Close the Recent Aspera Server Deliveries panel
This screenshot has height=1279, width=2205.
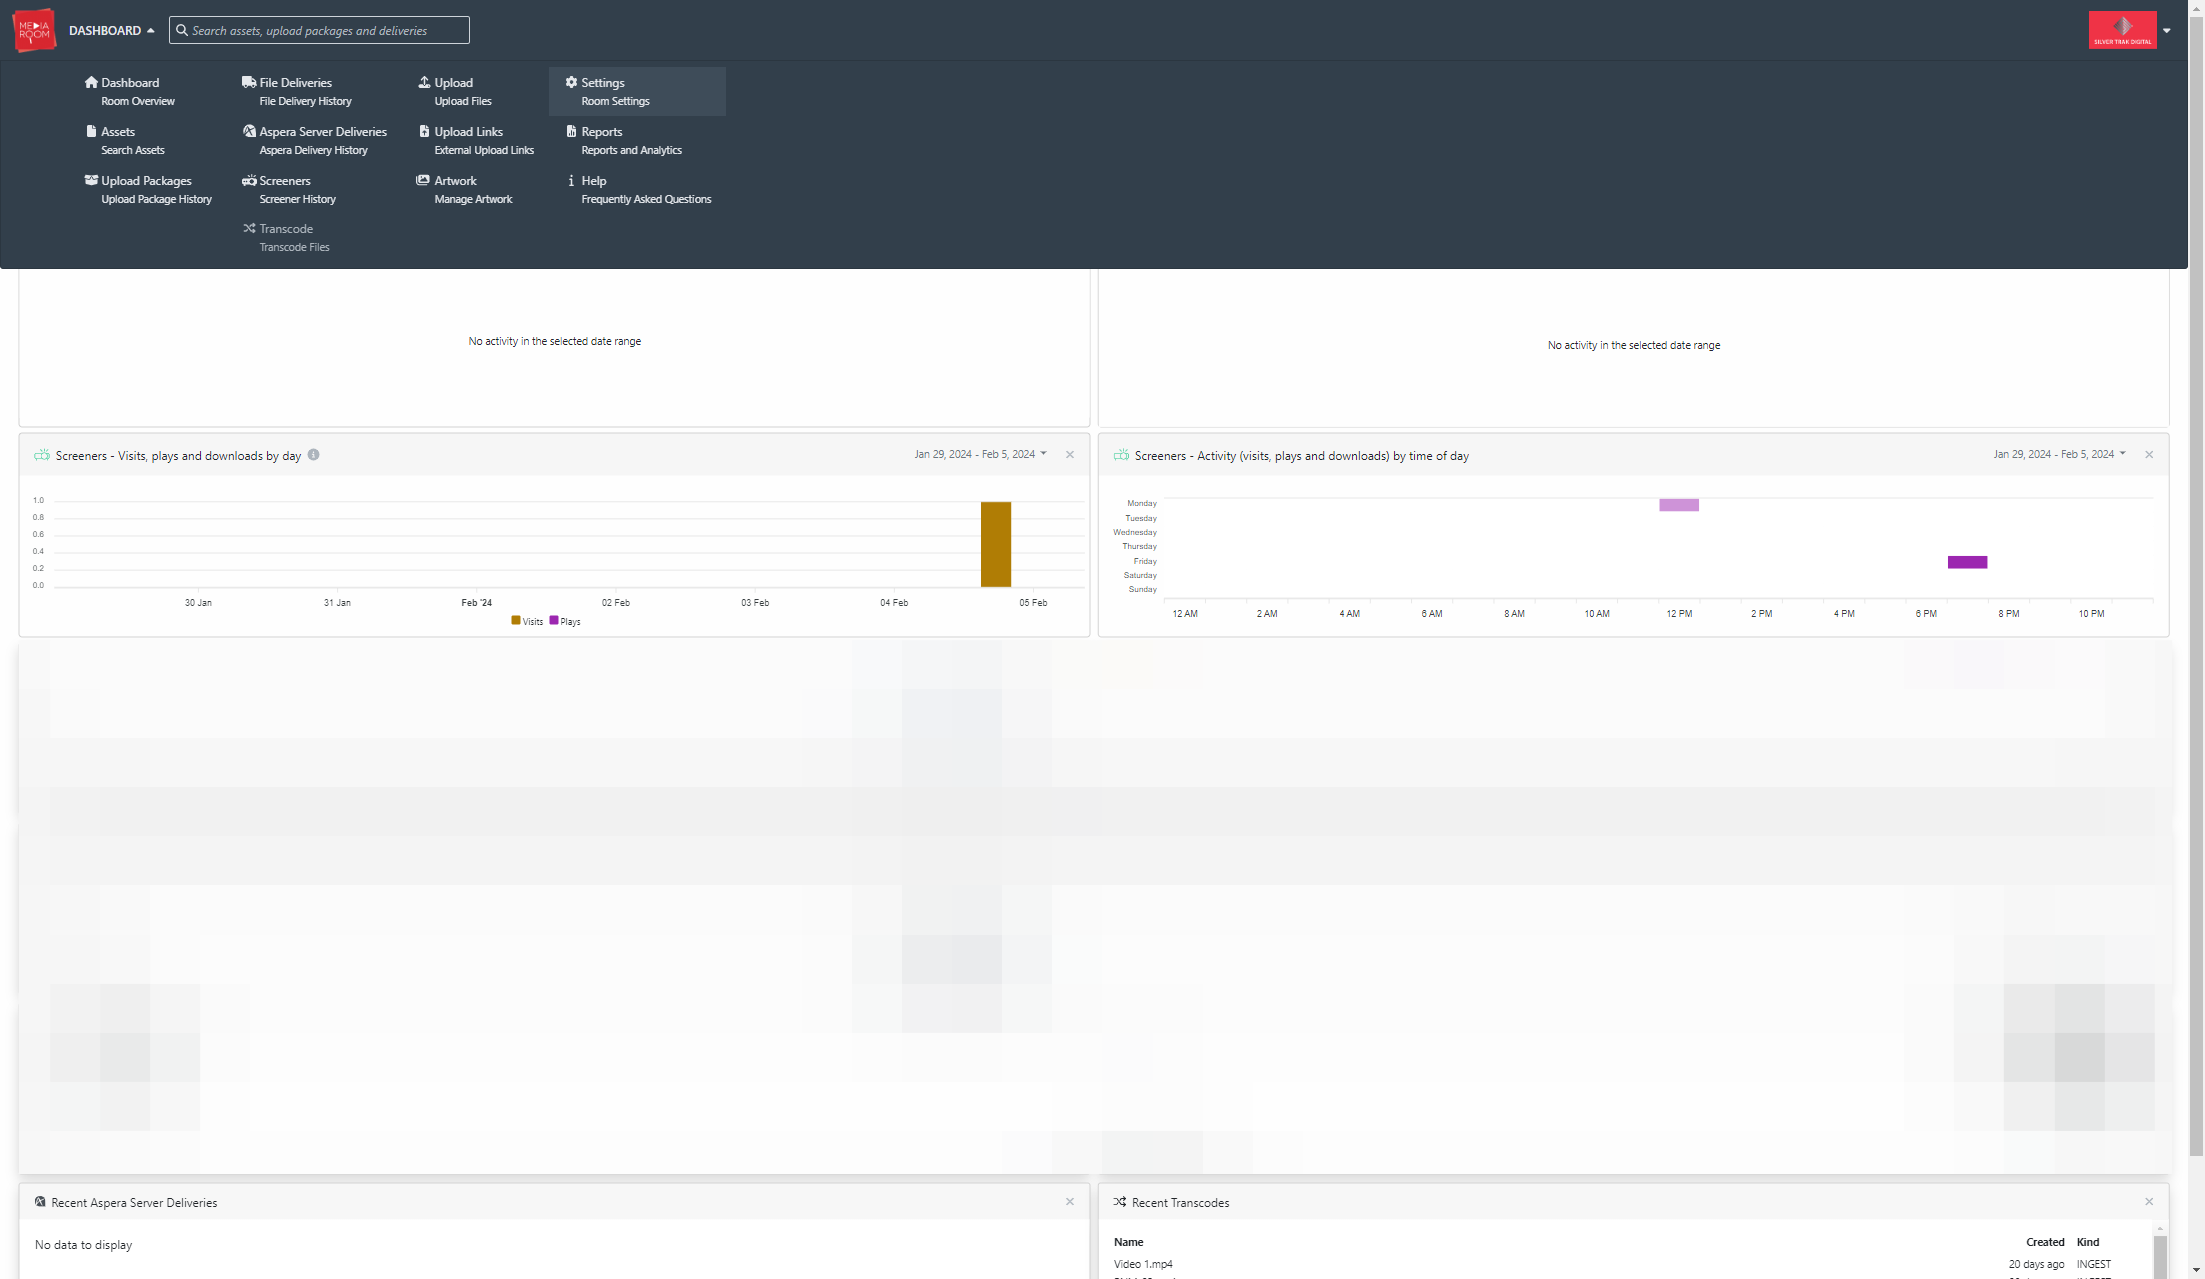tap(1070, 1201)
